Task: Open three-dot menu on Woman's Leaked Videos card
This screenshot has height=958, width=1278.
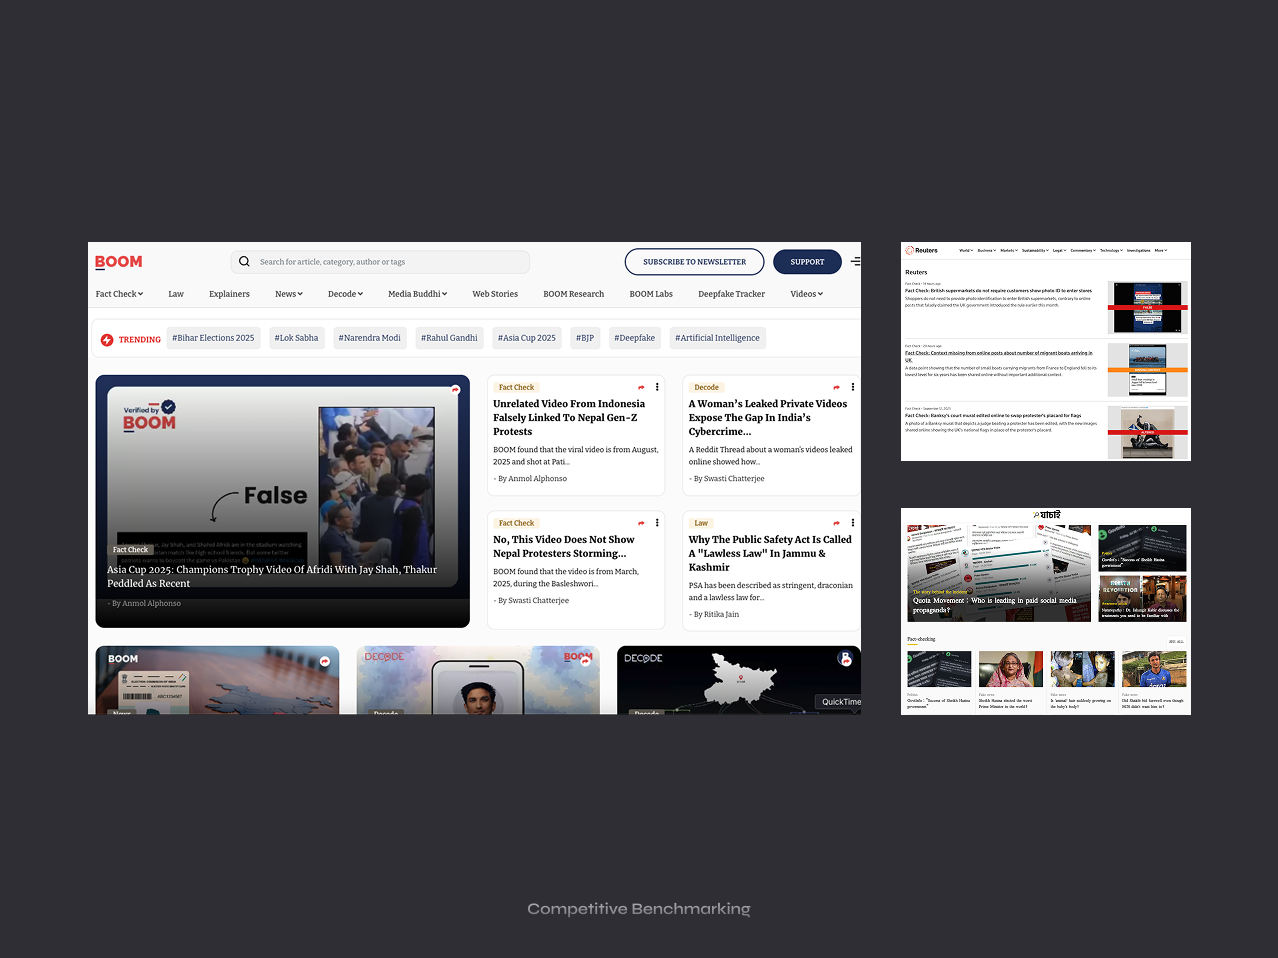Action: (x=853, y=387)
